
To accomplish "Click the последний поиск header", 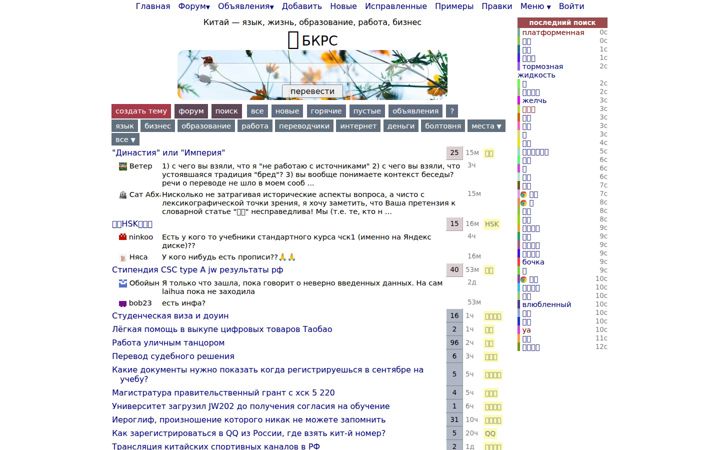I will tap(562, 22).
